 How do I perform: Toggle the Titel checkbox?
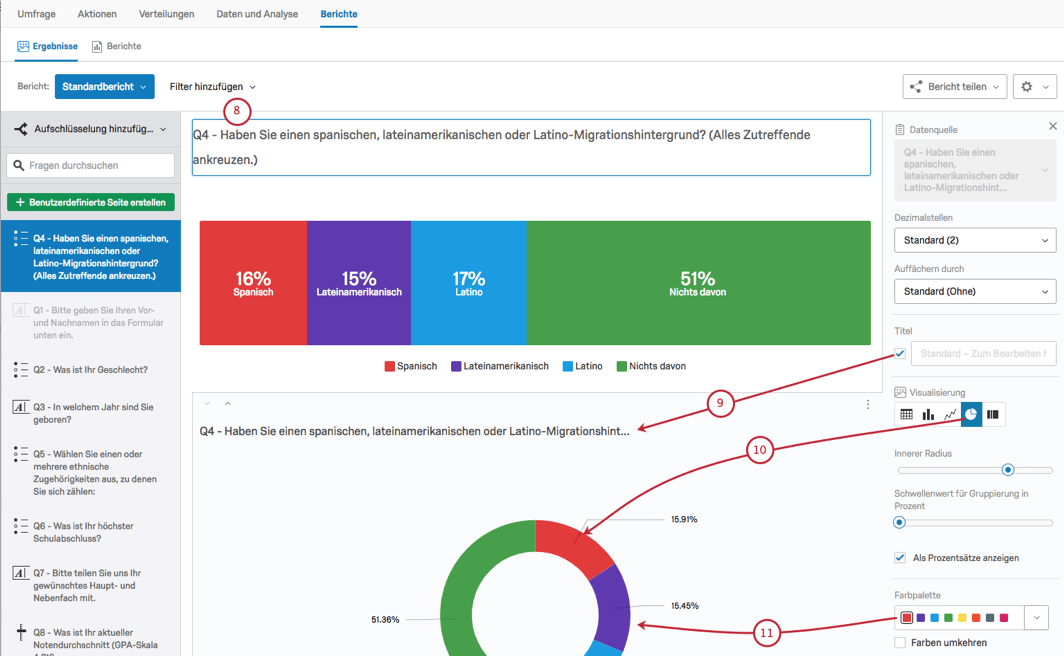coord(900,353)
